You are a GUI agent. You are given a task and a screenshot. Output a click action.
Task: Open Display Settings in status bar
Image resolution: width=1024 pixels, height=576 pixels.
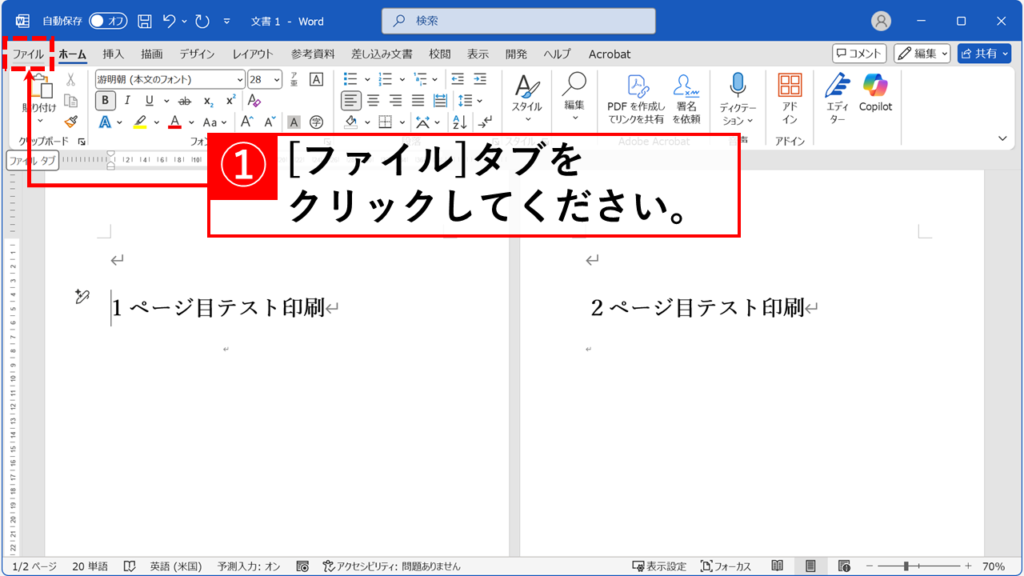659,566
